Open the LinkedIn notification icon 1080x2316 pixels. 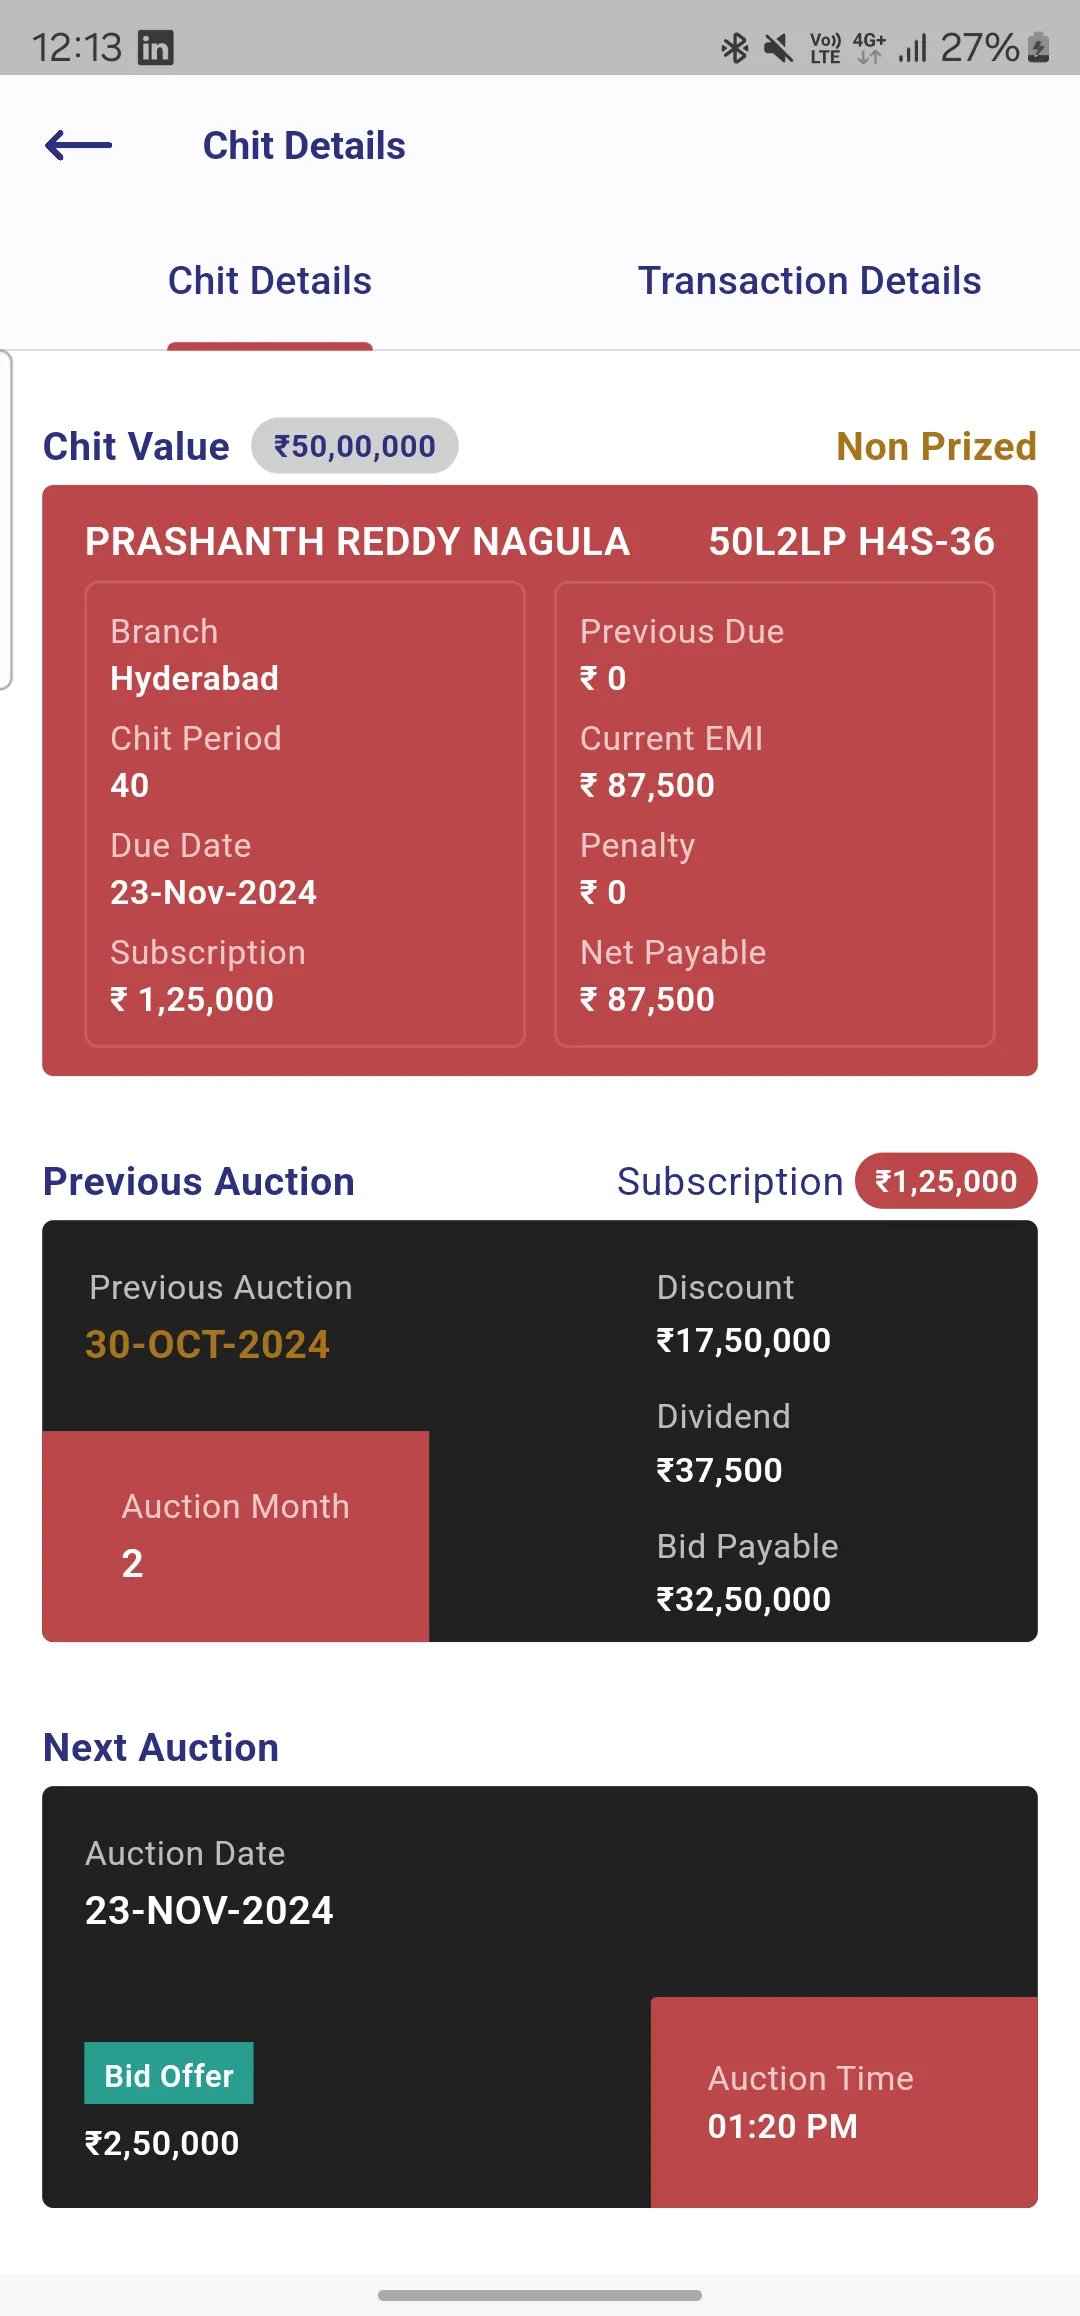click(155, 47)
